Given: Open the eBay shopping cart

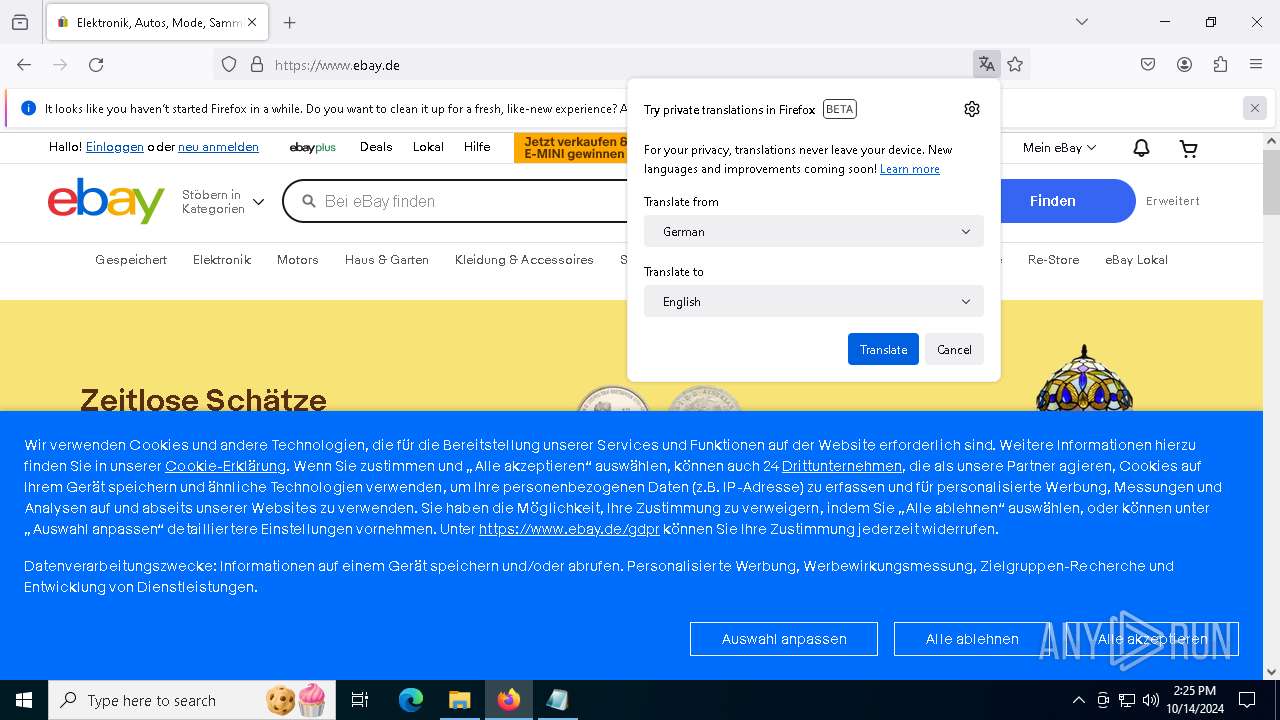Looking at the screenshot, I should 1189,148.
